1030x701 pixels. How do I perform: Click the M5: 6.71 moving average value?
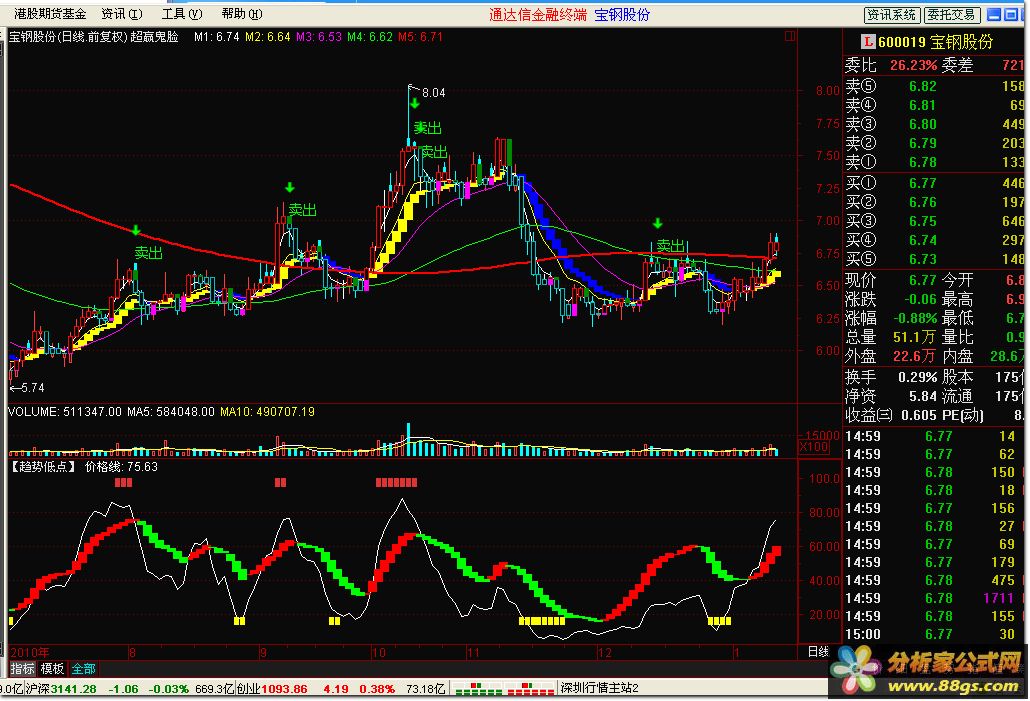pos(420,37)
